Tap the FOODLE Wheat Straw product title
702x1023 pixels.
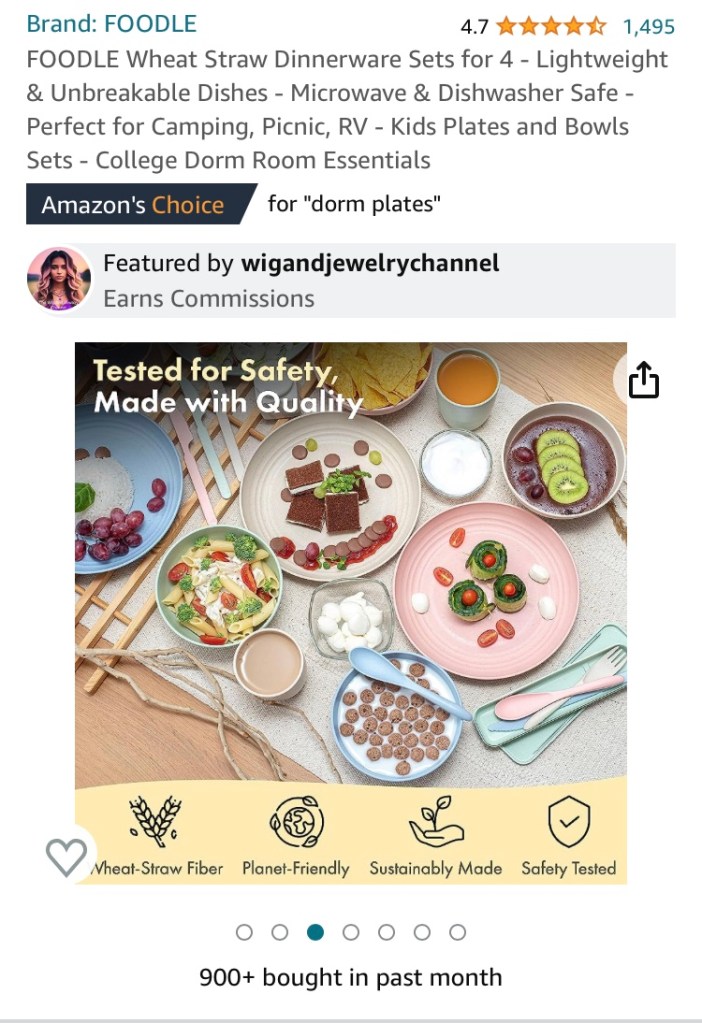(347, 110)
